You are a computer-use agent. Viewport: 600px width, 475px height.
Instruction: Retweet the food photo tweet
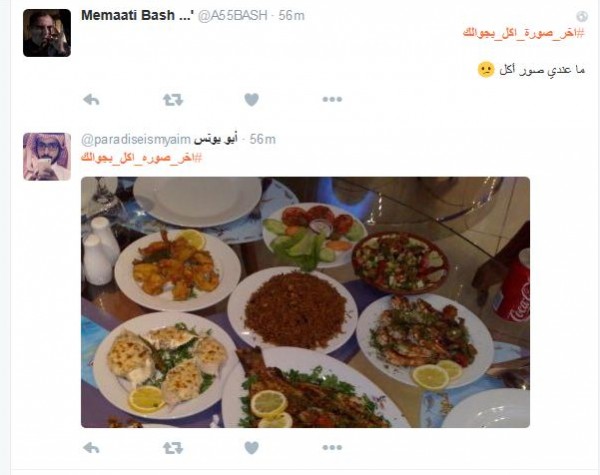point(173,448)
